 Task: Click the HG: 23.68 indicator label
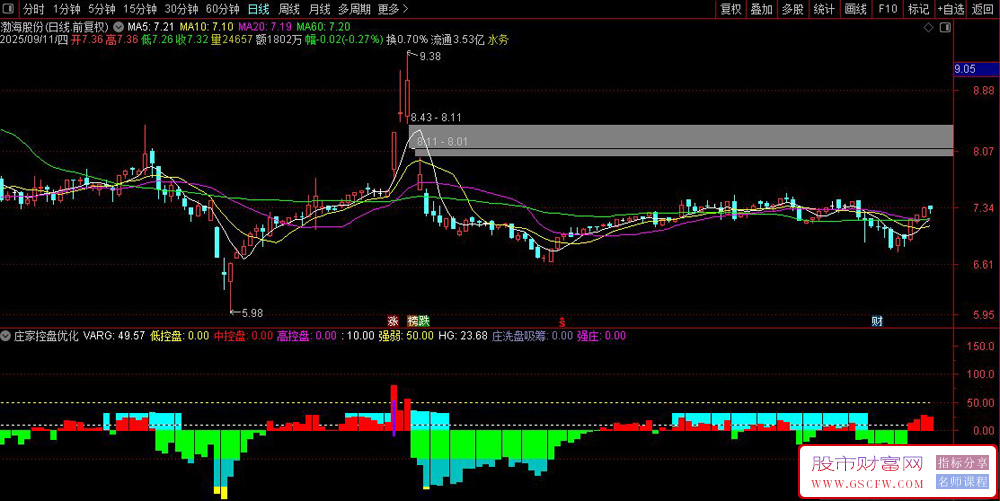click(x=462, y=336)
